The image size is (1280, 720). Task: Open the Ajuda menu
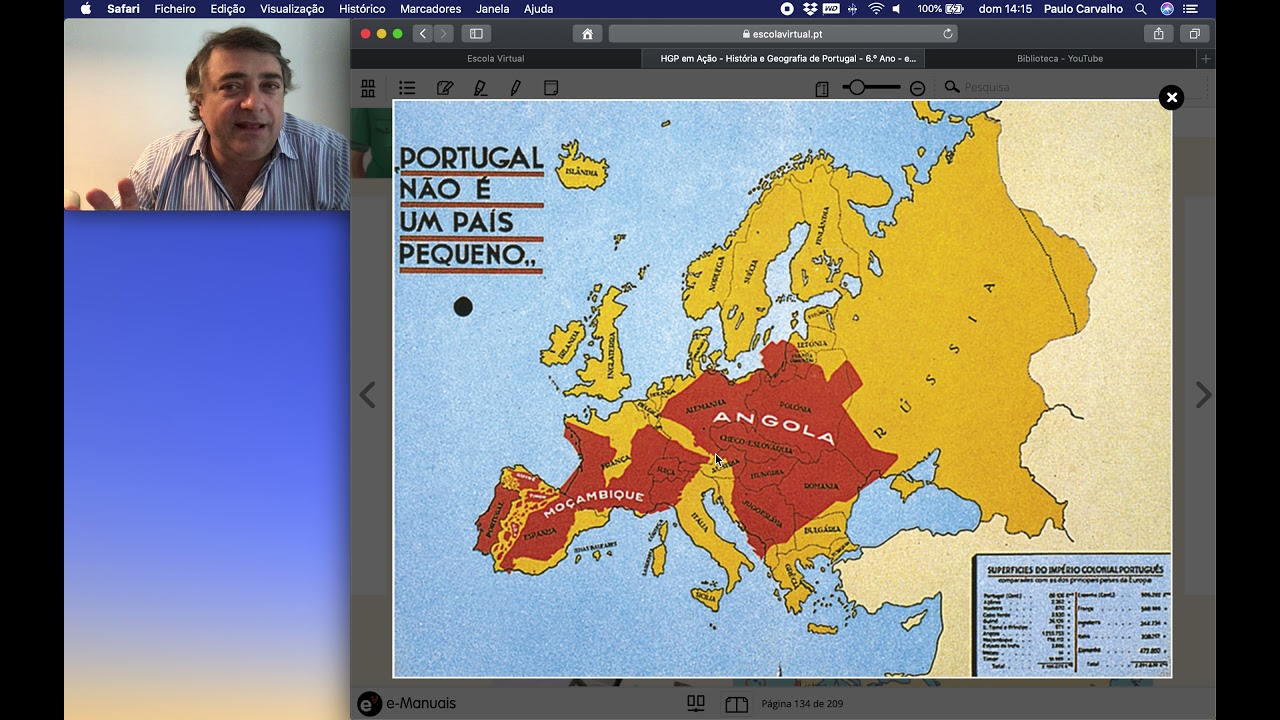click(x=538, y=9)
